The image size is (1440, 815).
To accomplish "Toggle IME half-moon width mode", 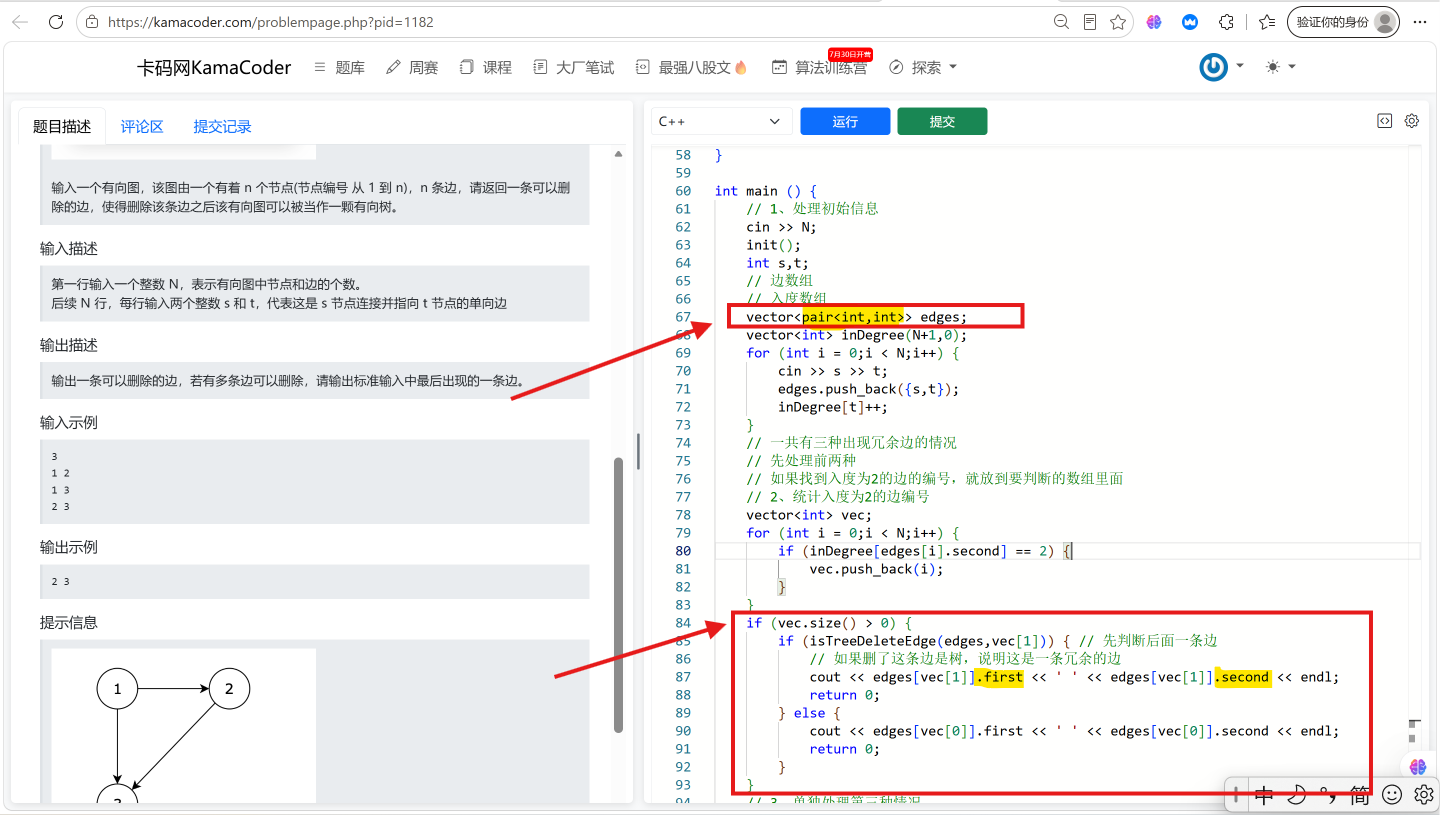I will click(1297, 796).
